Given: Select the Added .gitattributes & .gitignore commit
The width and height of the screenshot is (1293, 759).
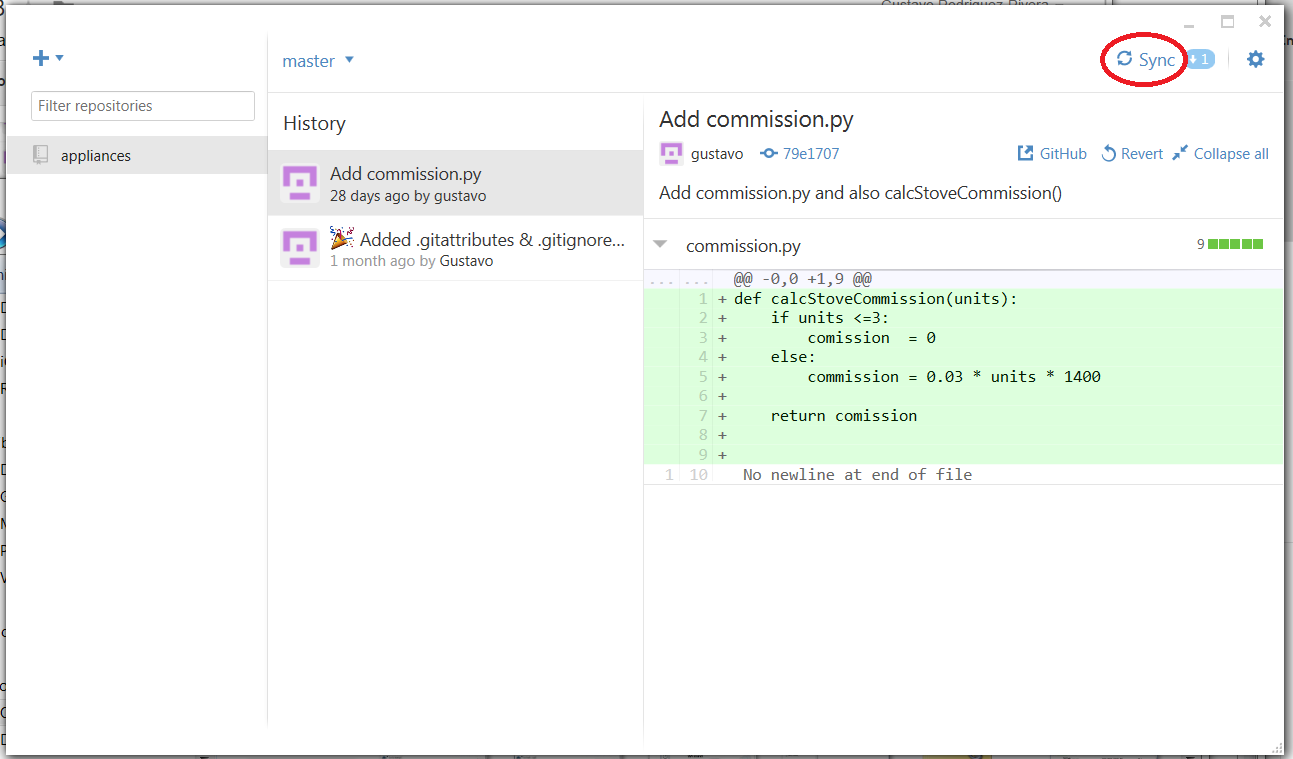Looking at the screenshot, I should coord(455,248).
